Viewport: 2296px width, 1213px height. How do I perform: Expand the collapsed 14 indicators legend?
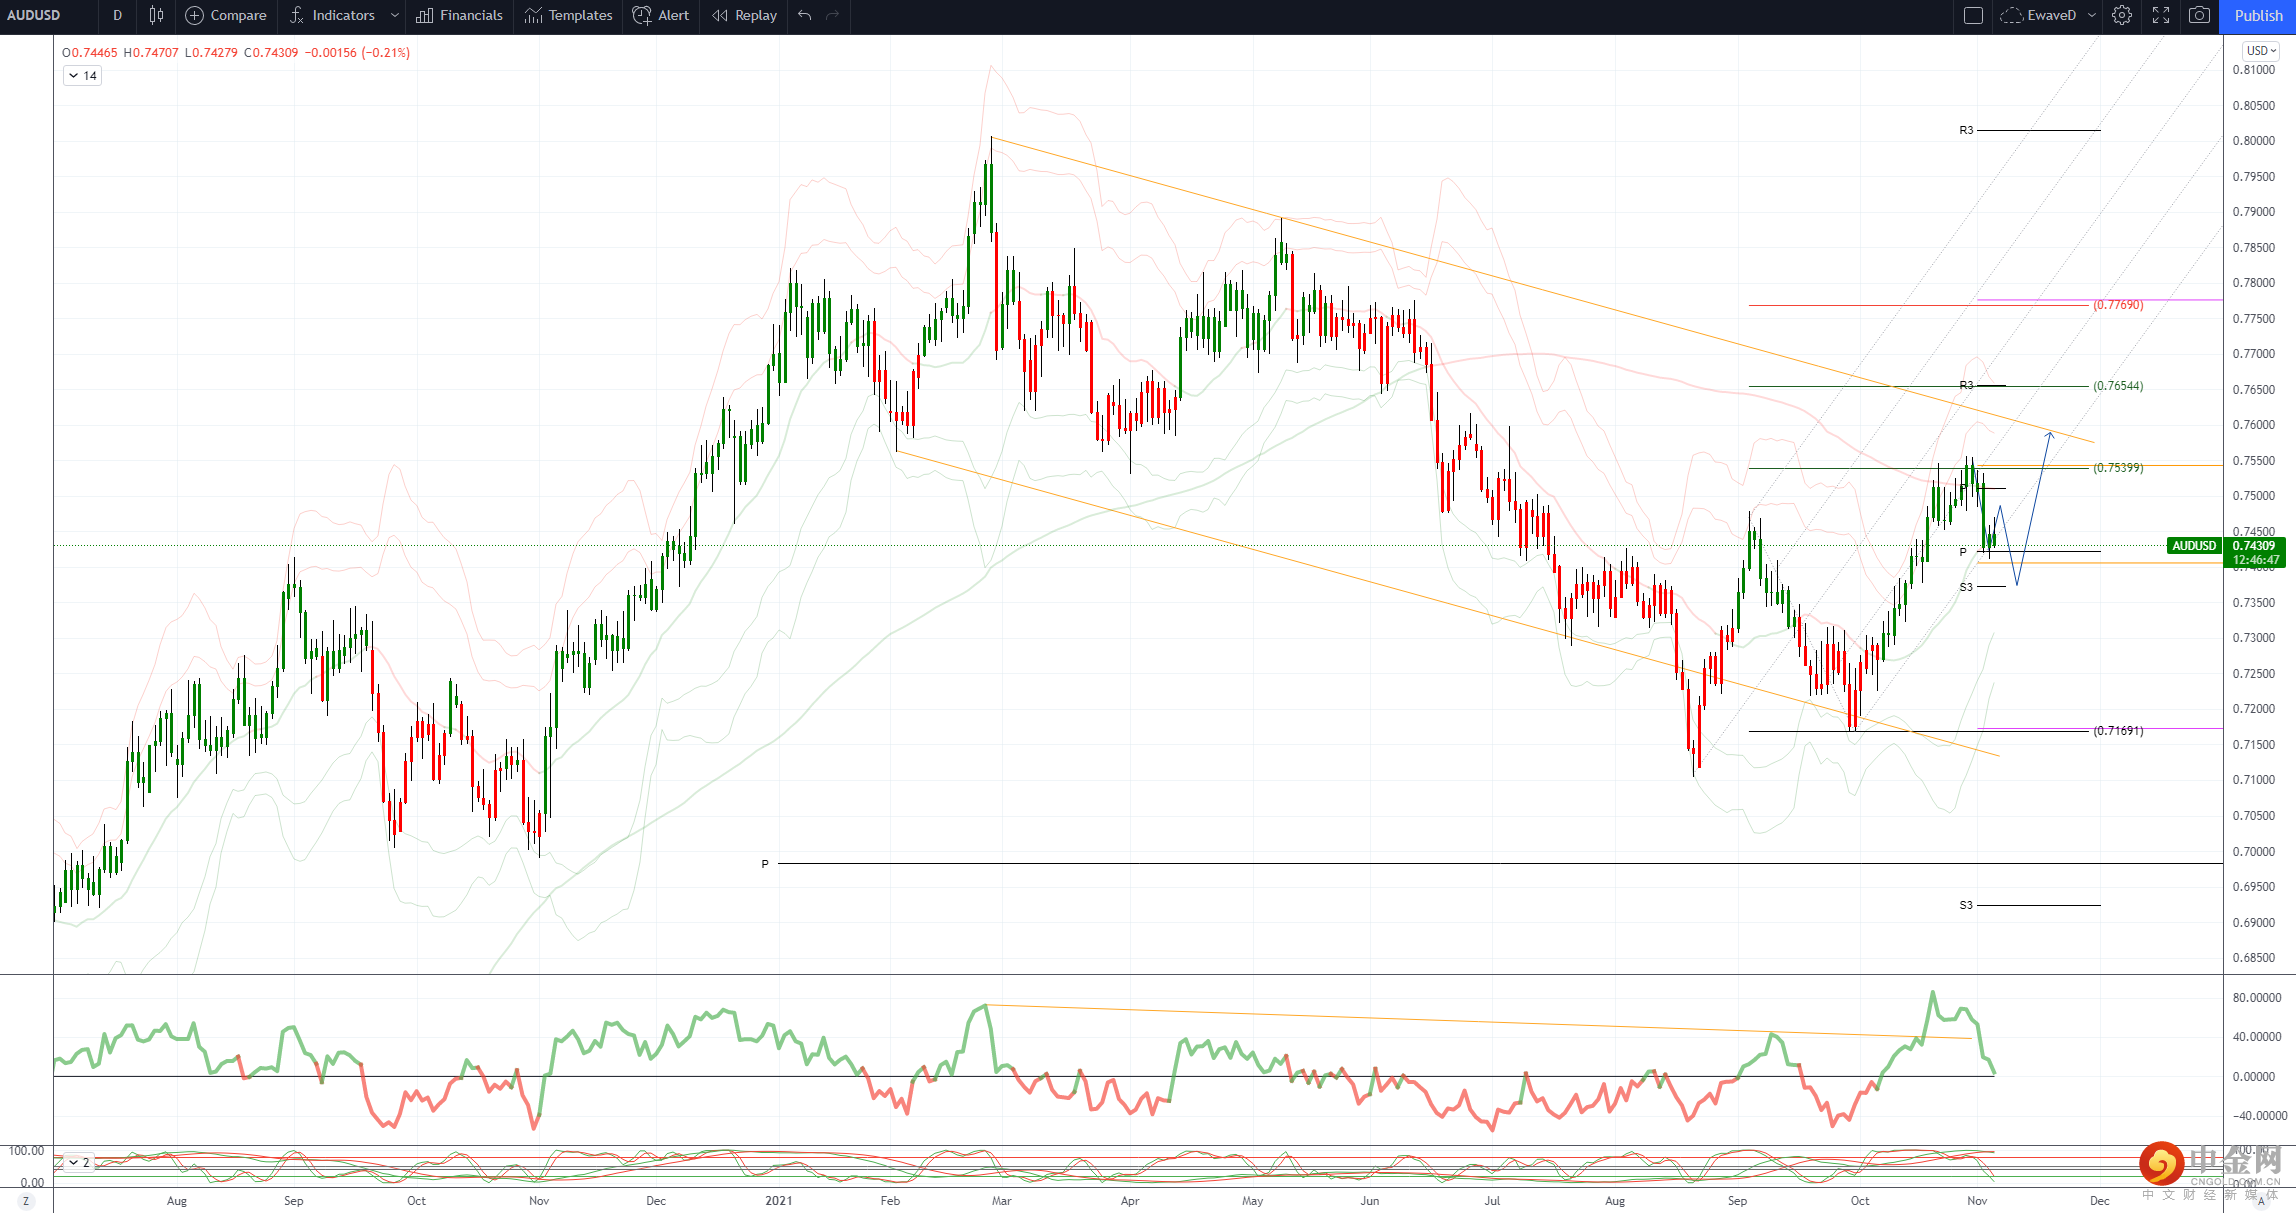pos(82,76)
